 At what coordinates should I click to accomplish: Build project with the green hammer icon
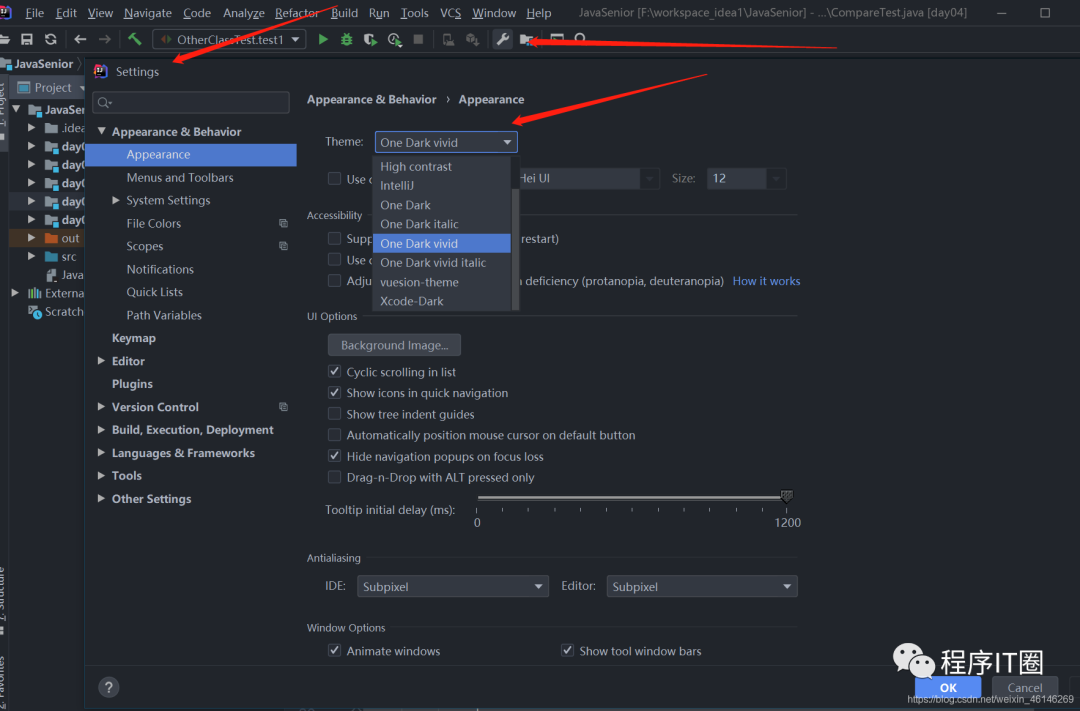[x=134, y=39]
